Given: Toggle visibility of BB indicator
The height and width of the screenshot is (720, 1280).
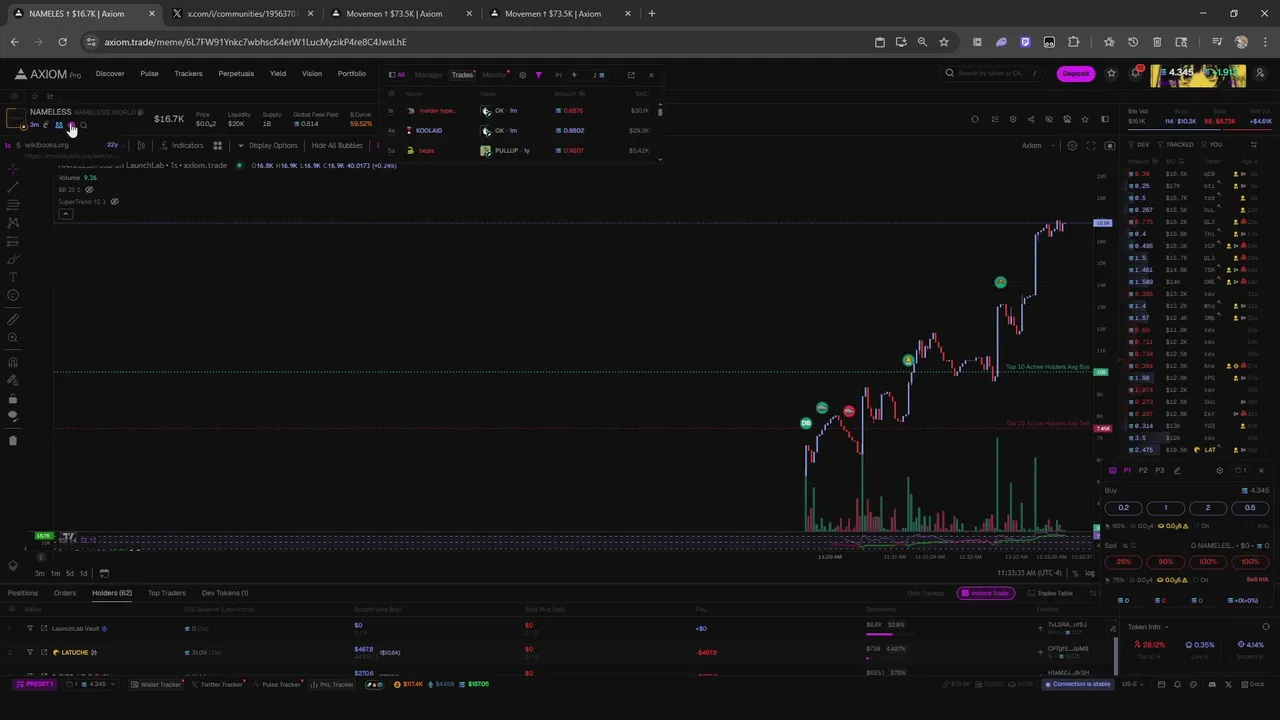Looking at the screenshot, I should pos(89,190).
